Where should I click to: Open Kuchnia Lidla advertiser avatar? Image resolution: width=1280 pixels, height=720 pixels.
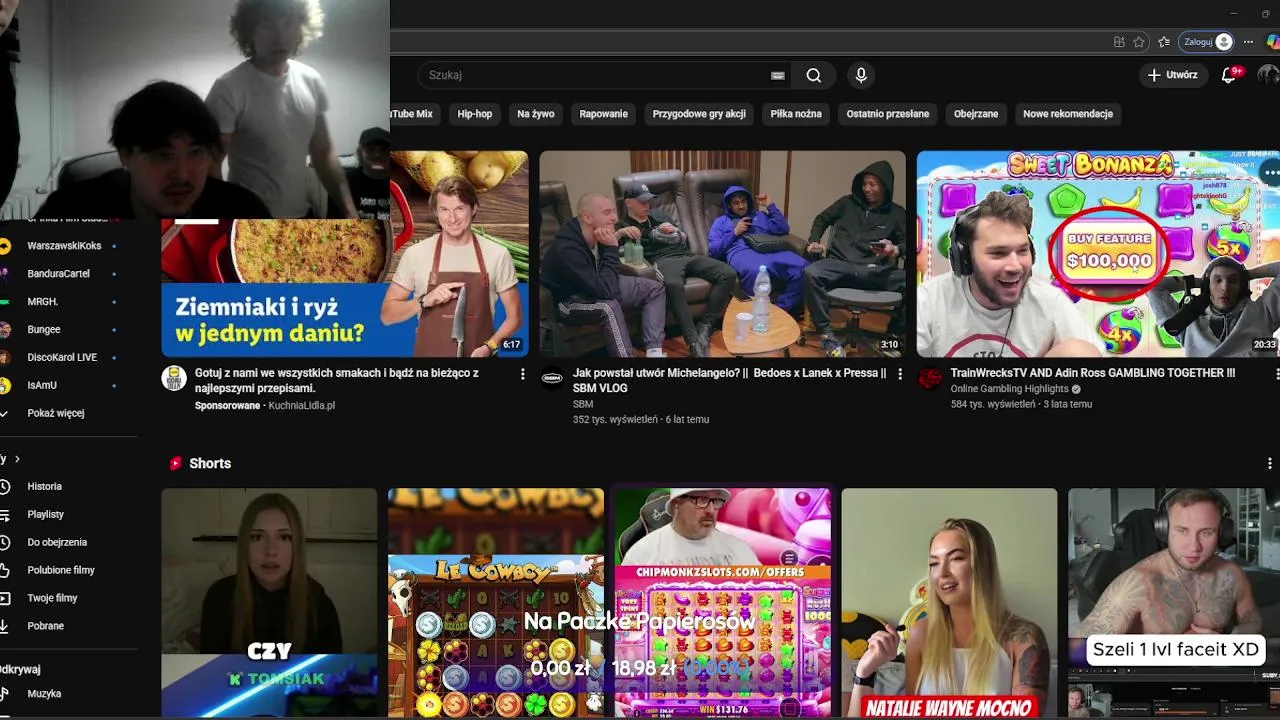(x=174, y=378)
